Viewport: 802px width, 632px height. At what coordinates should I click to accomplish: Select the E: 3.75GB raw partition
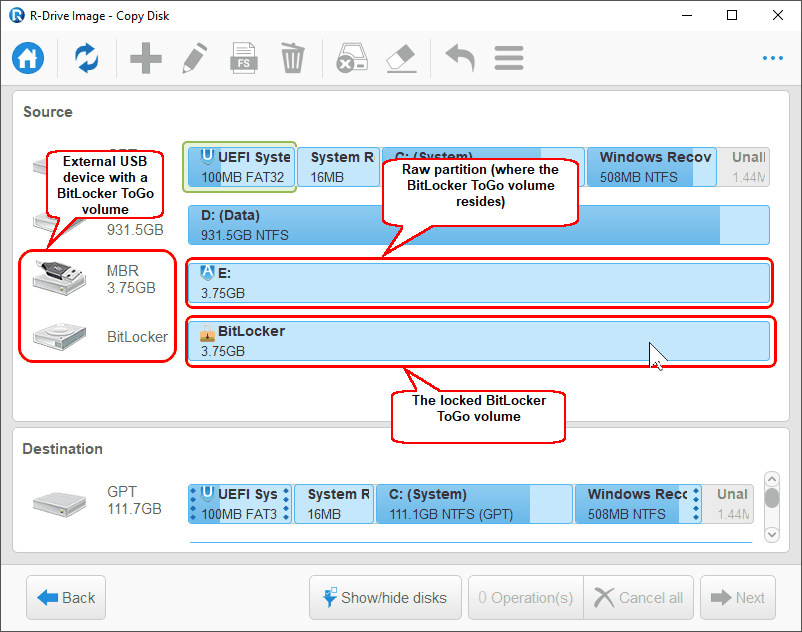coord(479,283)
